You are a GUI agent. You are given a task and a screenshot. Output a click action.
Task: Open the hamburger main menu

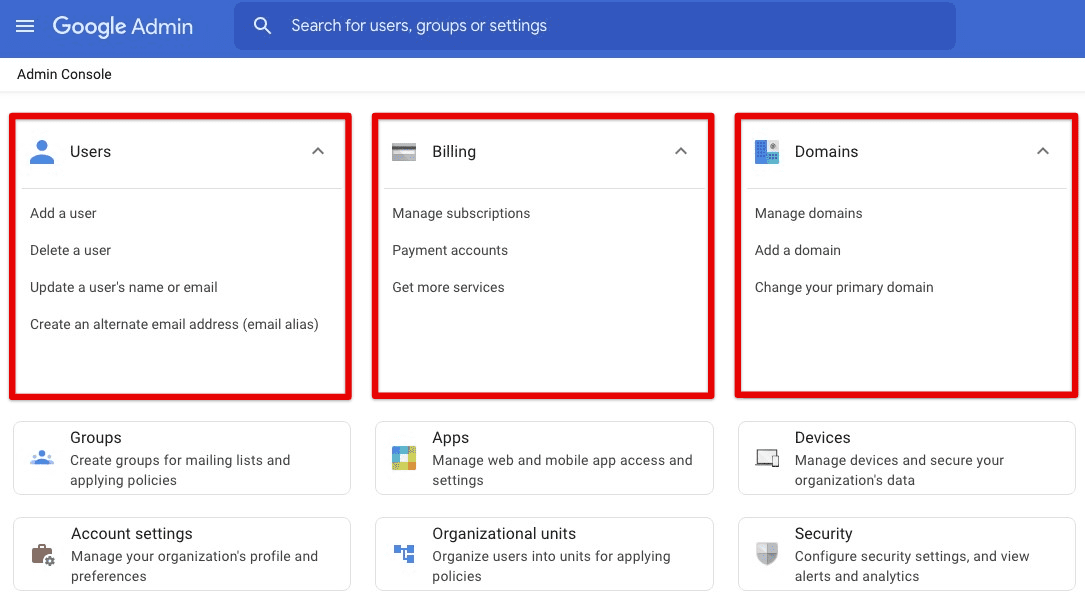(x=25, y=26)
